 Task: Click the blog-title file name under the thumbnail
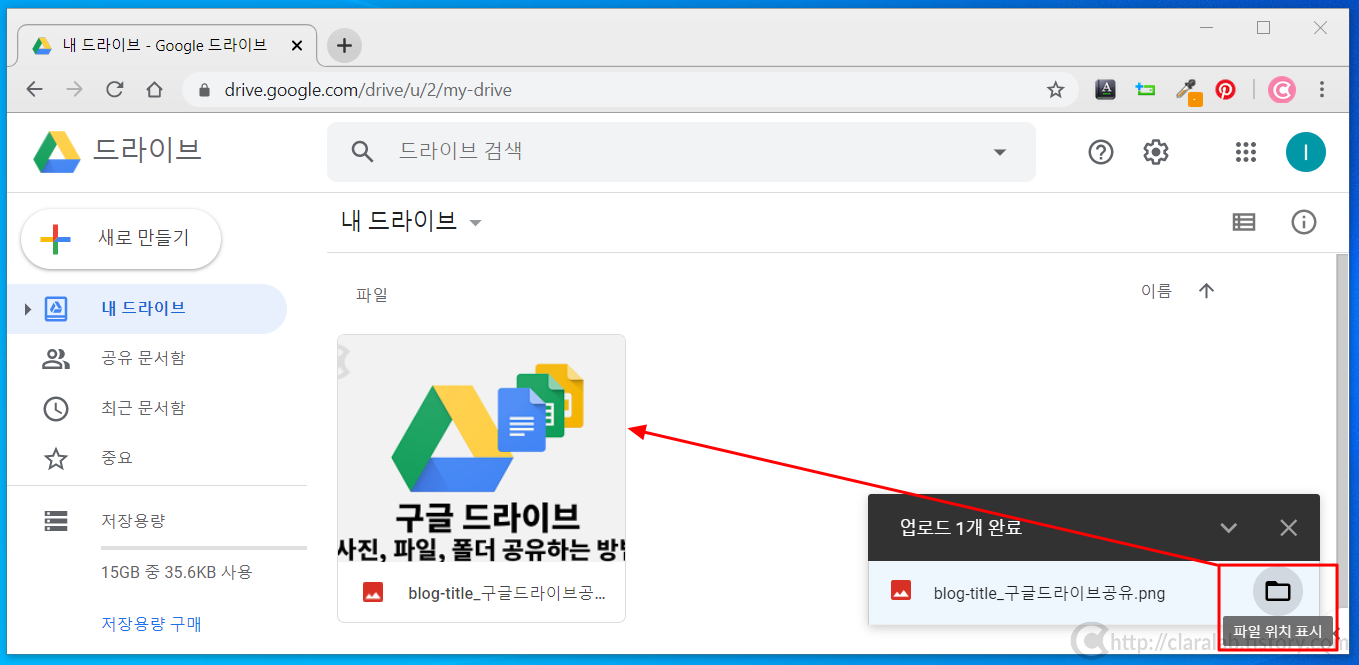507,593
